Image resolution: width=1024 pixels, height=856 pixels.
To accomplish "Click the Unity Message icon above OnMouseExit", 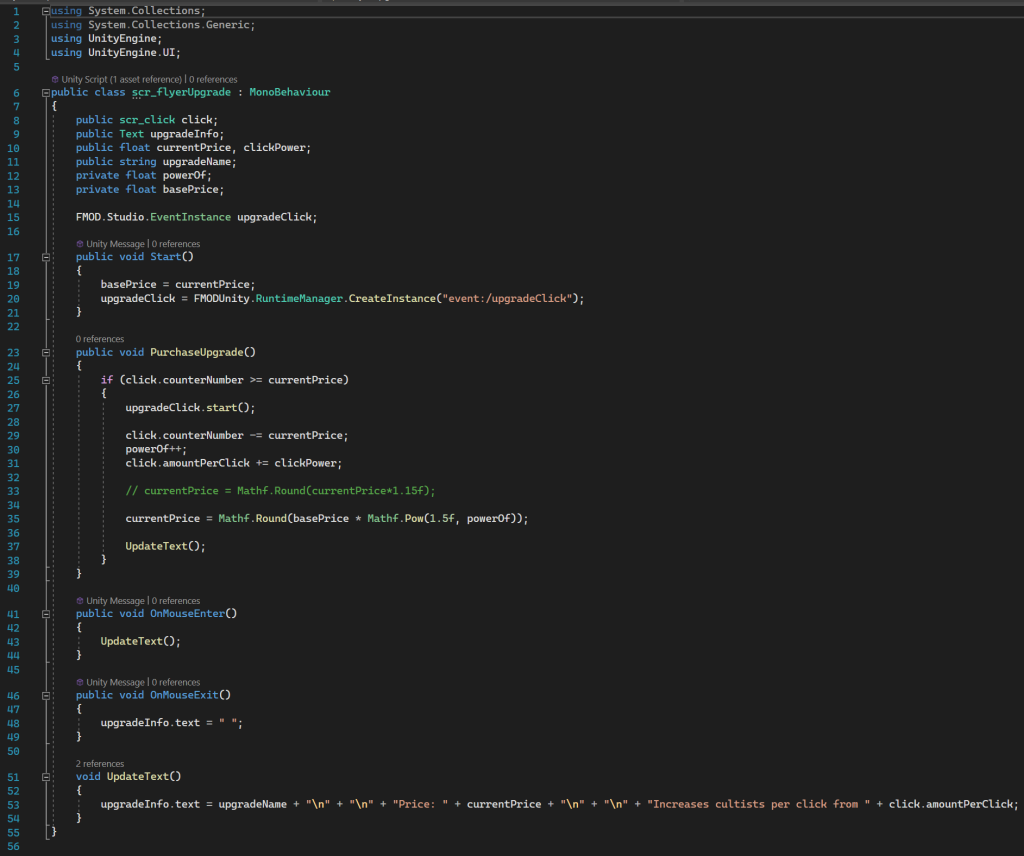I will [80, 682].
